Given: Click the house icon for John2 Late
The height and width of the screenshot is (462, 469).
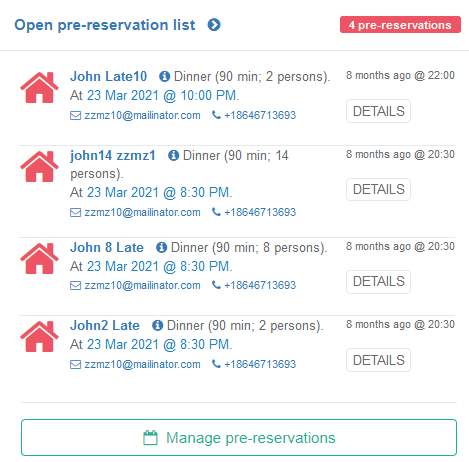Looking at the screenshot, I should click(x=39, y=336).
